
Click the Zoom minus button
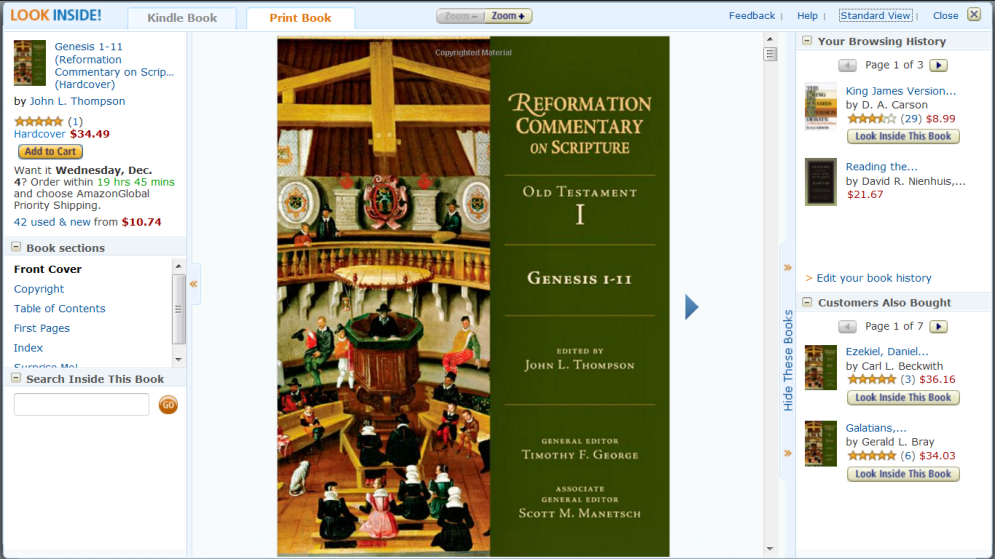(461, 16)
